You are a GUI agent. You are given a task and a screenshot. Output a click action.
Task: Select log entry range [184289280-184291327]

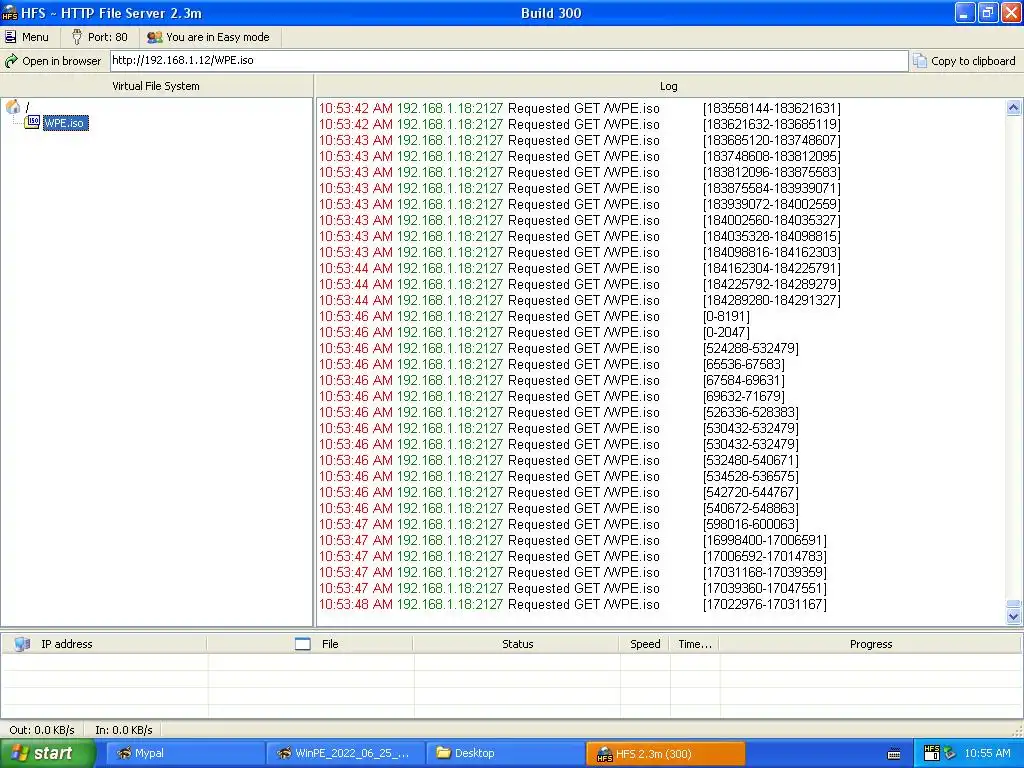tap(579, 300)
